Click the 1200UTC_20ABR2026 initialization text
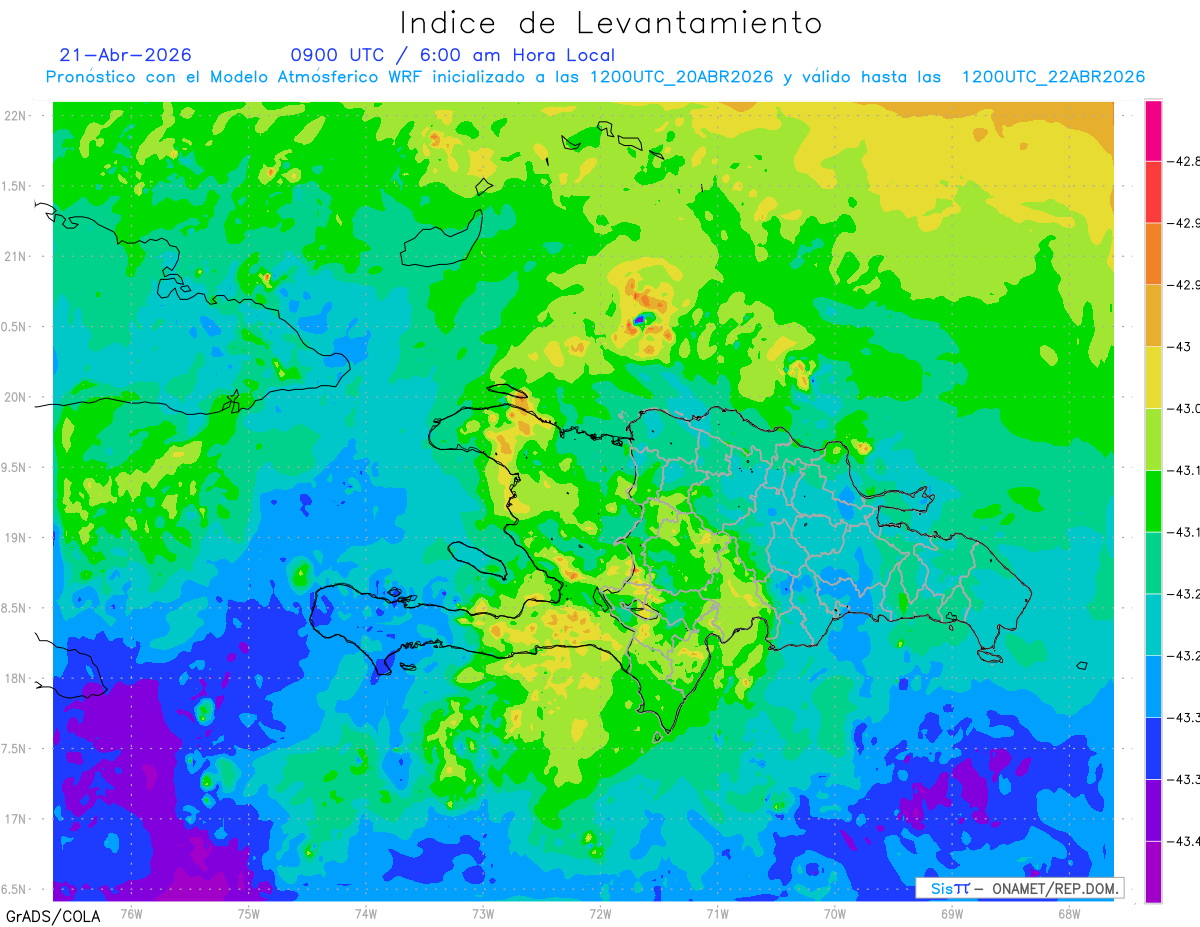The width and height of the screenshot is (1200, 927). pos(682,77)
